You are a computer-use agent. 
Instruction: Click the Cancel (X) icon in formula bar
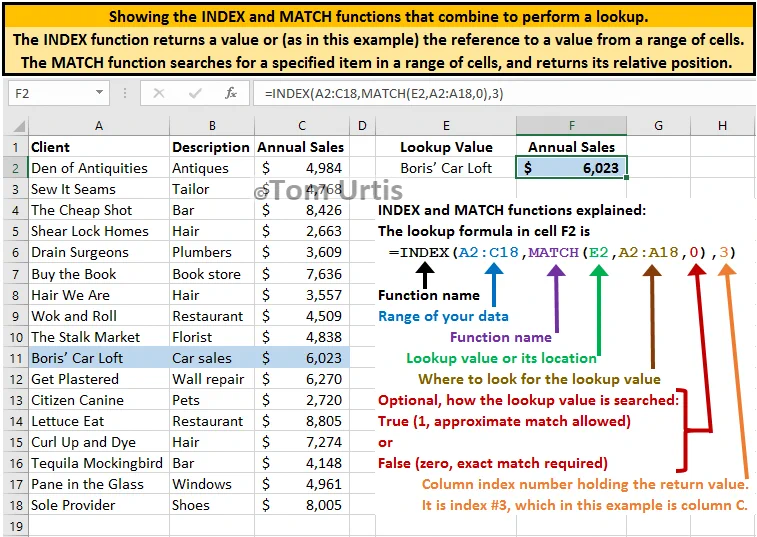(159, 93)
